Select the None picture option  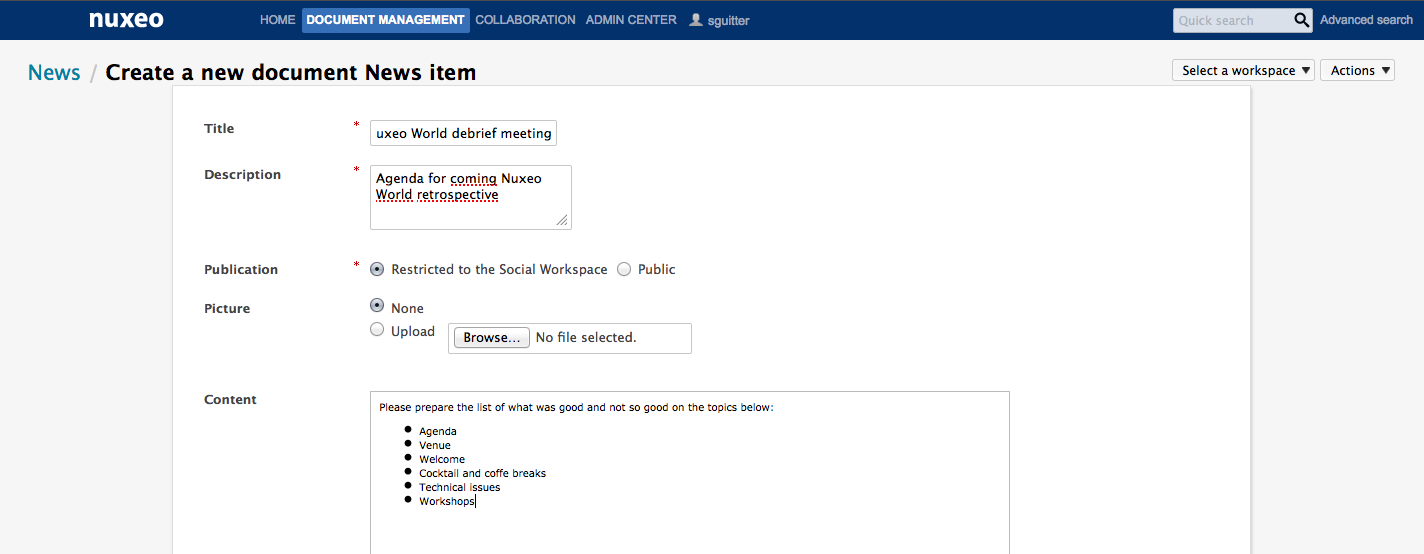coord(377,305)
